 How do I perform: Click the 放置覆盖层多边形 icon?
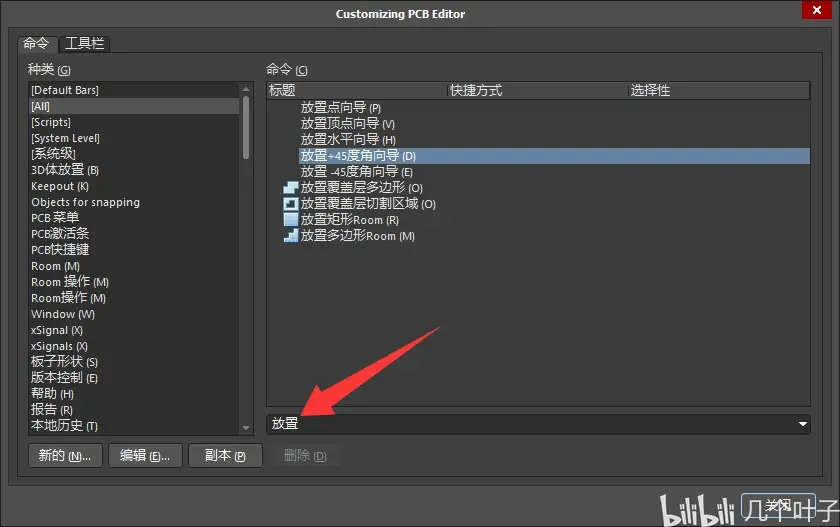tap(290, 188)
